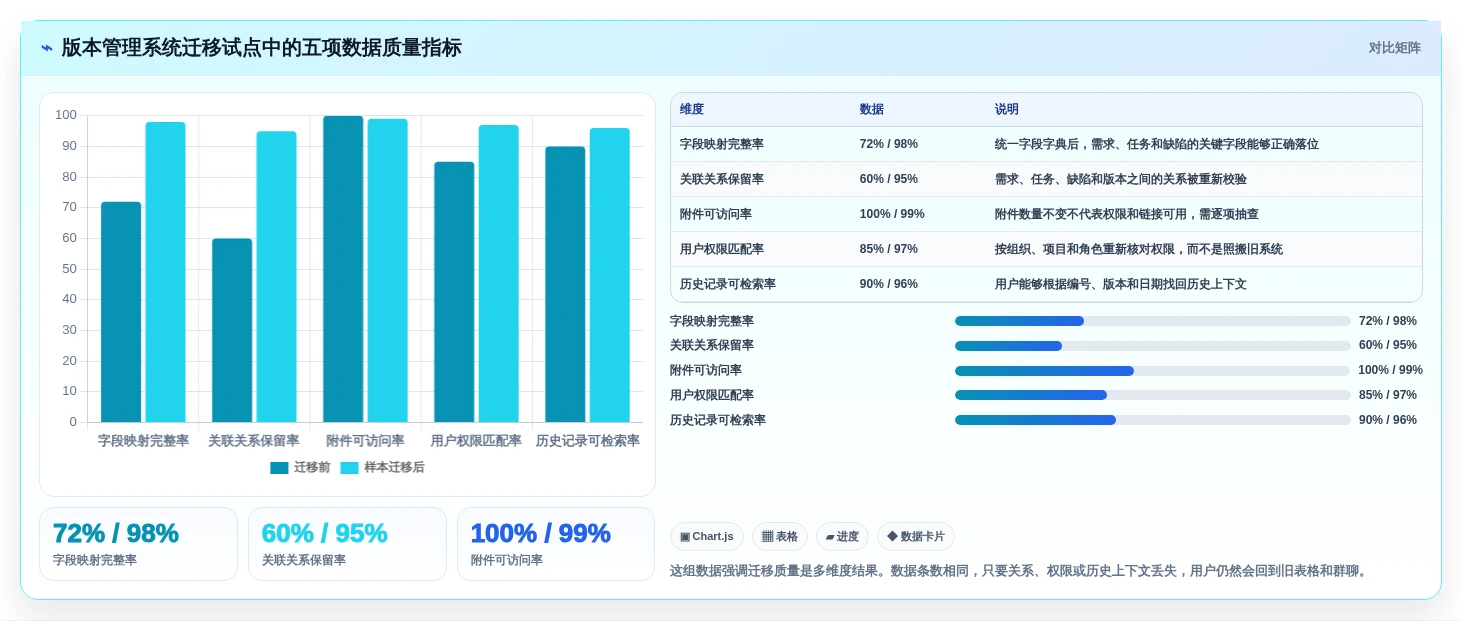Click the 关联关系保留率 x-axis label

pyautogui.click(x=254, y=441)
